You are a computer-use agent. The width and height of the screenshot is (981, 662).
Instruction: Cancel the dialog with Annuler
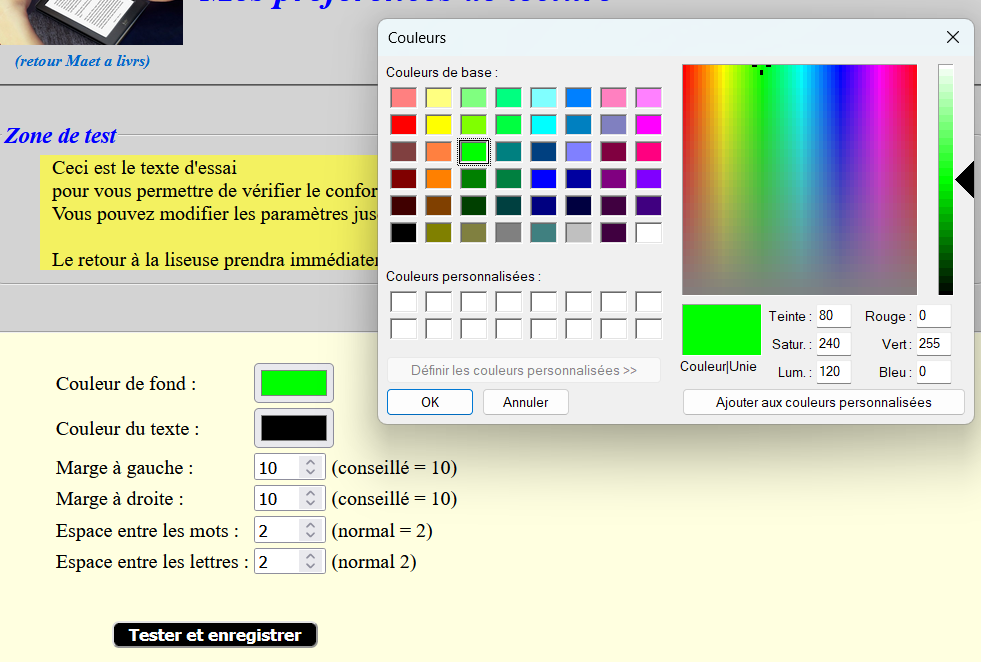click(x=526, y=402)
